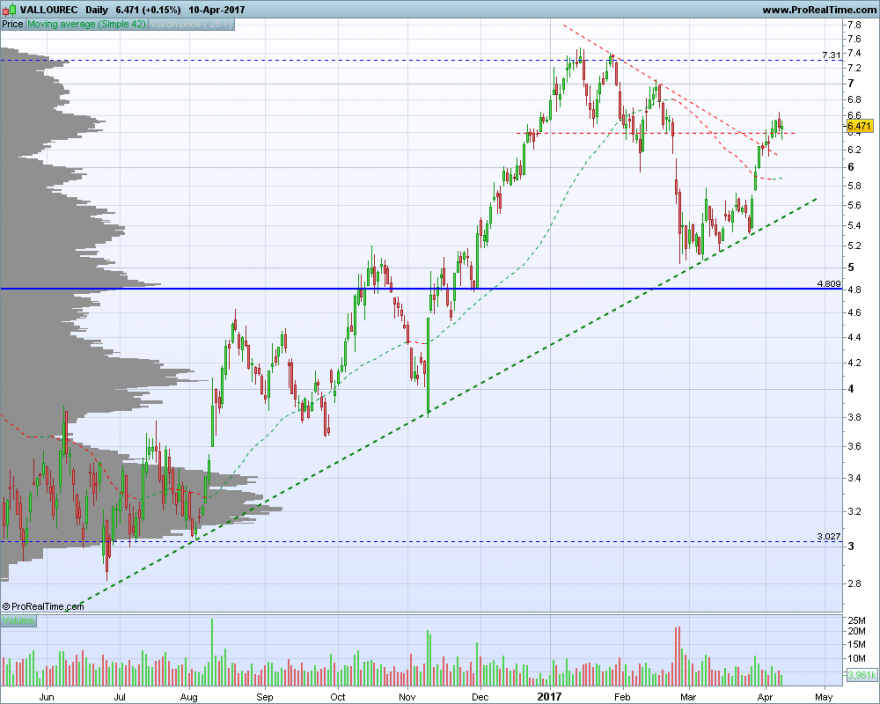Click the Daily timeframe label

pos(97,10)
